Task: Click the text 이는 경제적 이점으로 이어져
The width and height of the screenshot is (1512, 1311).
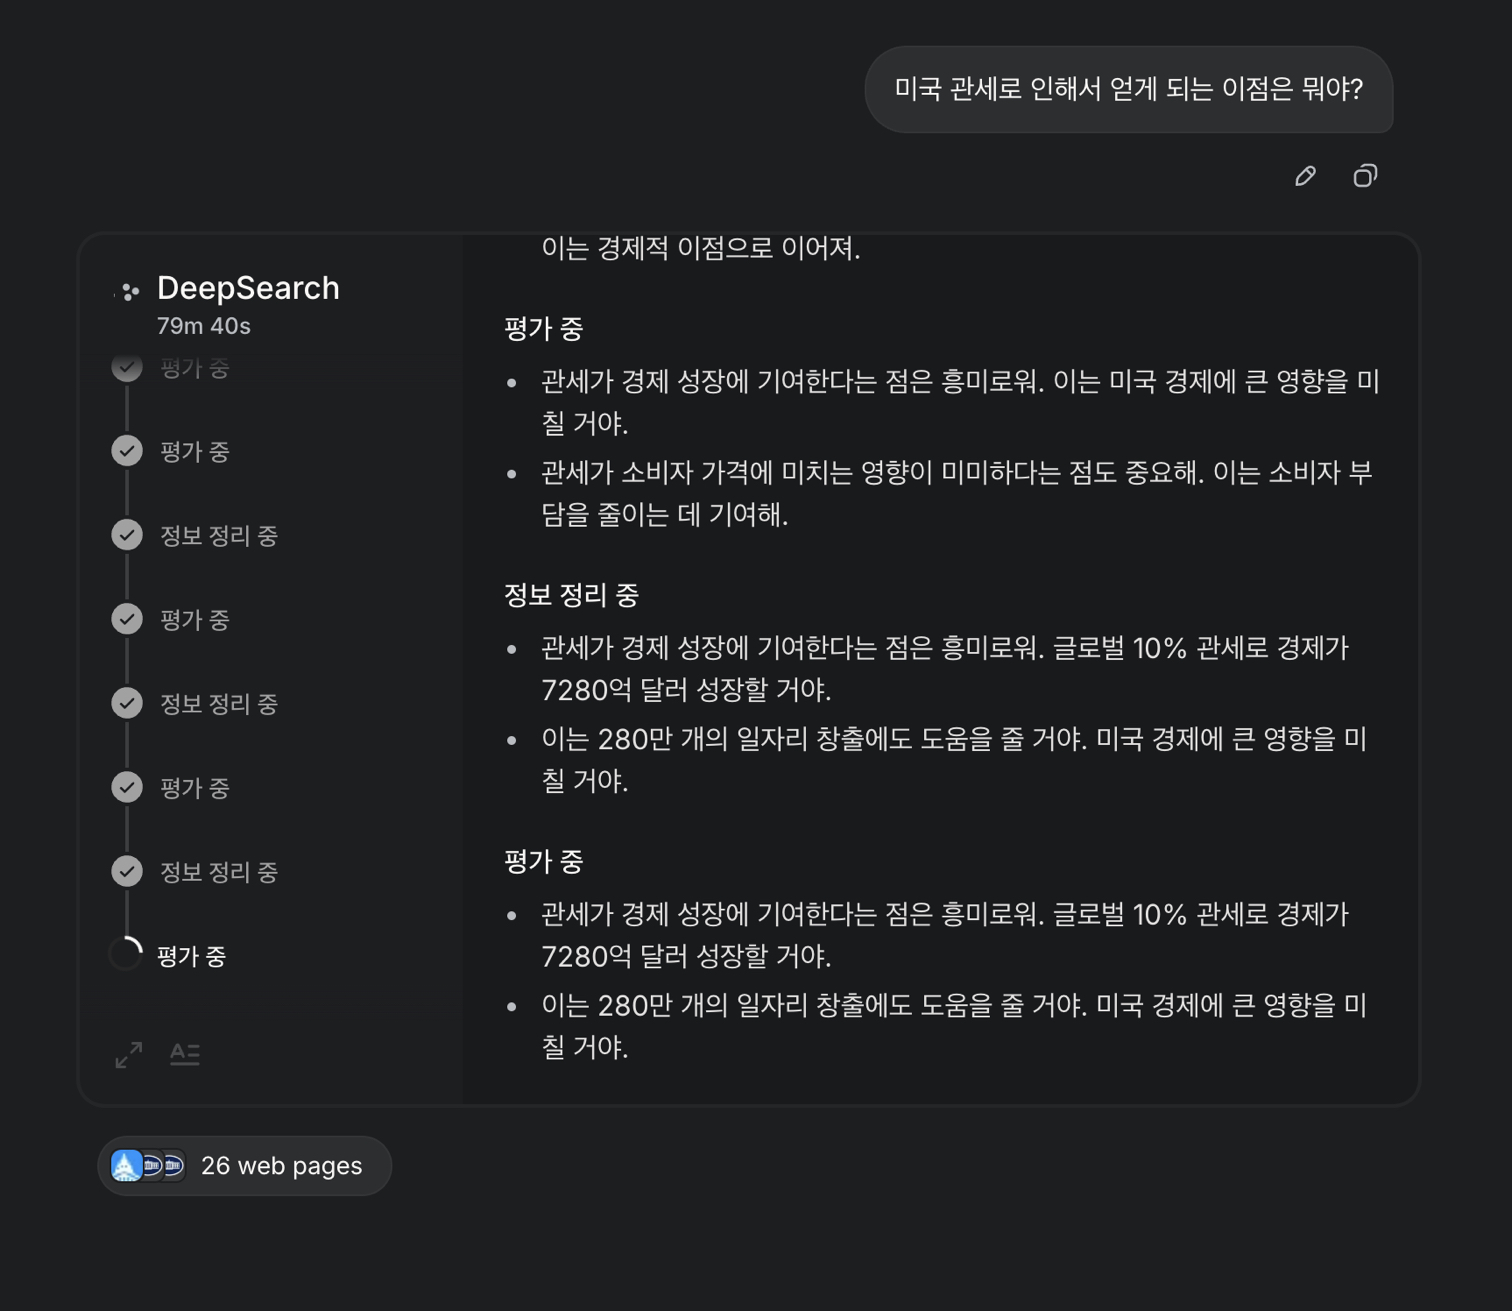Action: click(701, 247)
